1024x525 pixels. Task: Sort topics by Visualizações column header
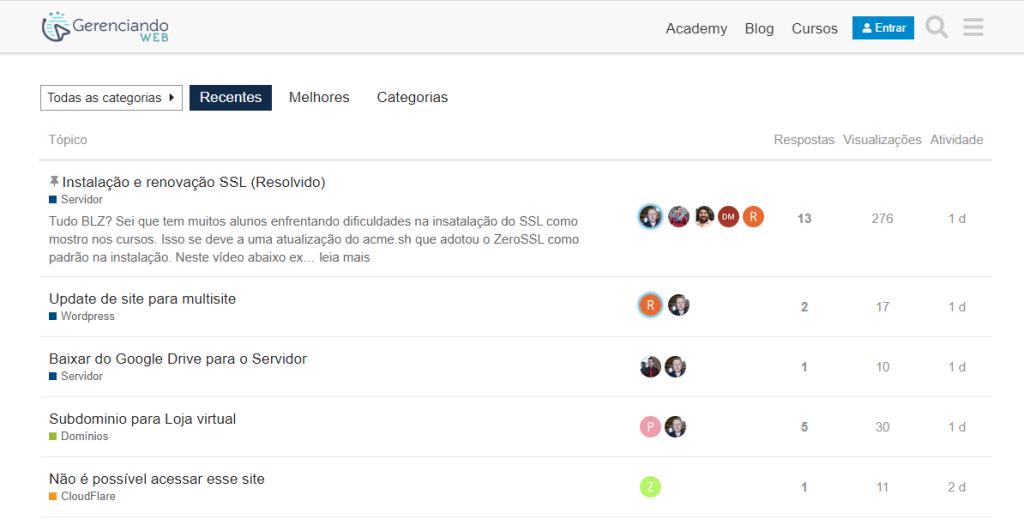pos(881,140)
